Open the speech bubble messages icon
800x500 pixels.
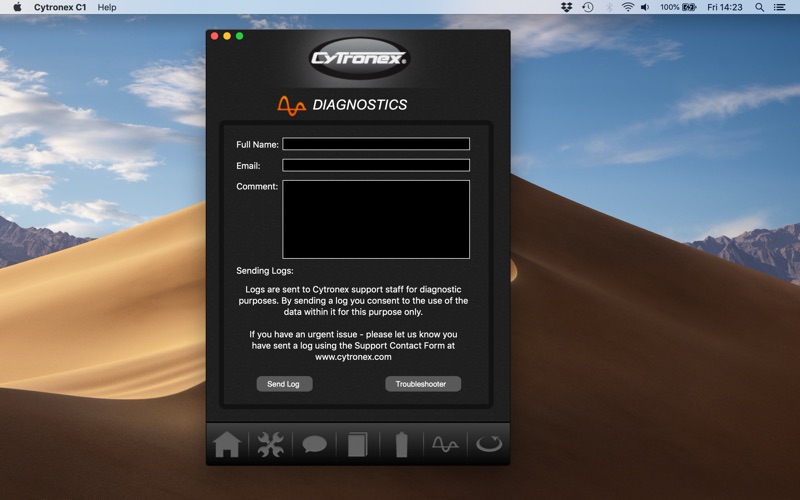314,444
